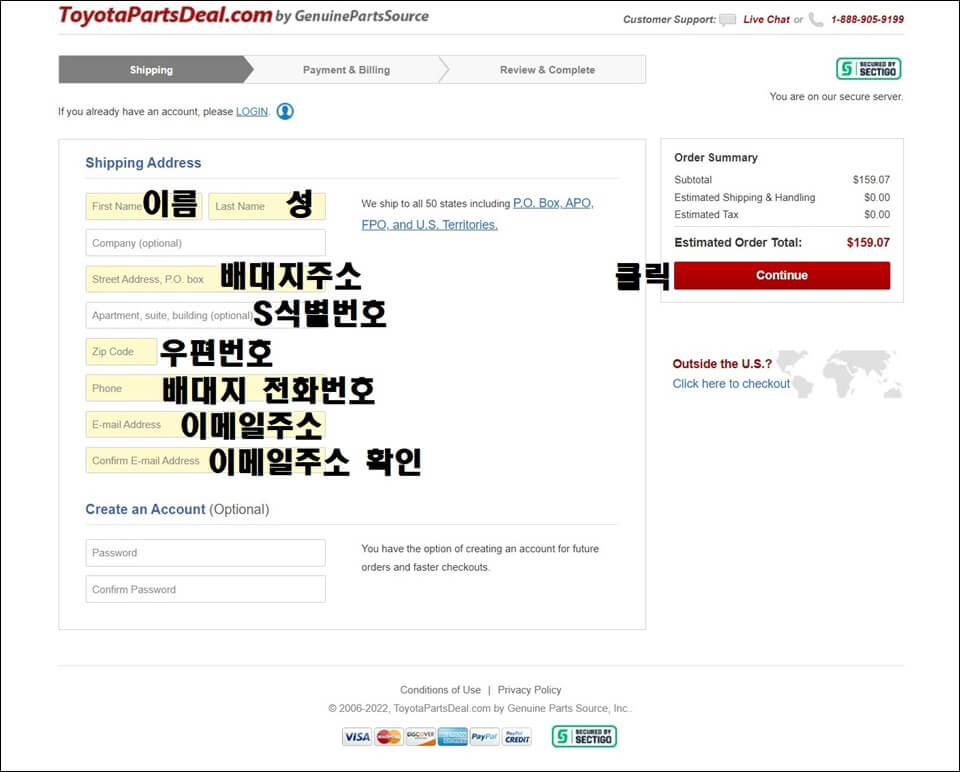Click Live Chat support link
Screen dimensions: 960x772
766,20
